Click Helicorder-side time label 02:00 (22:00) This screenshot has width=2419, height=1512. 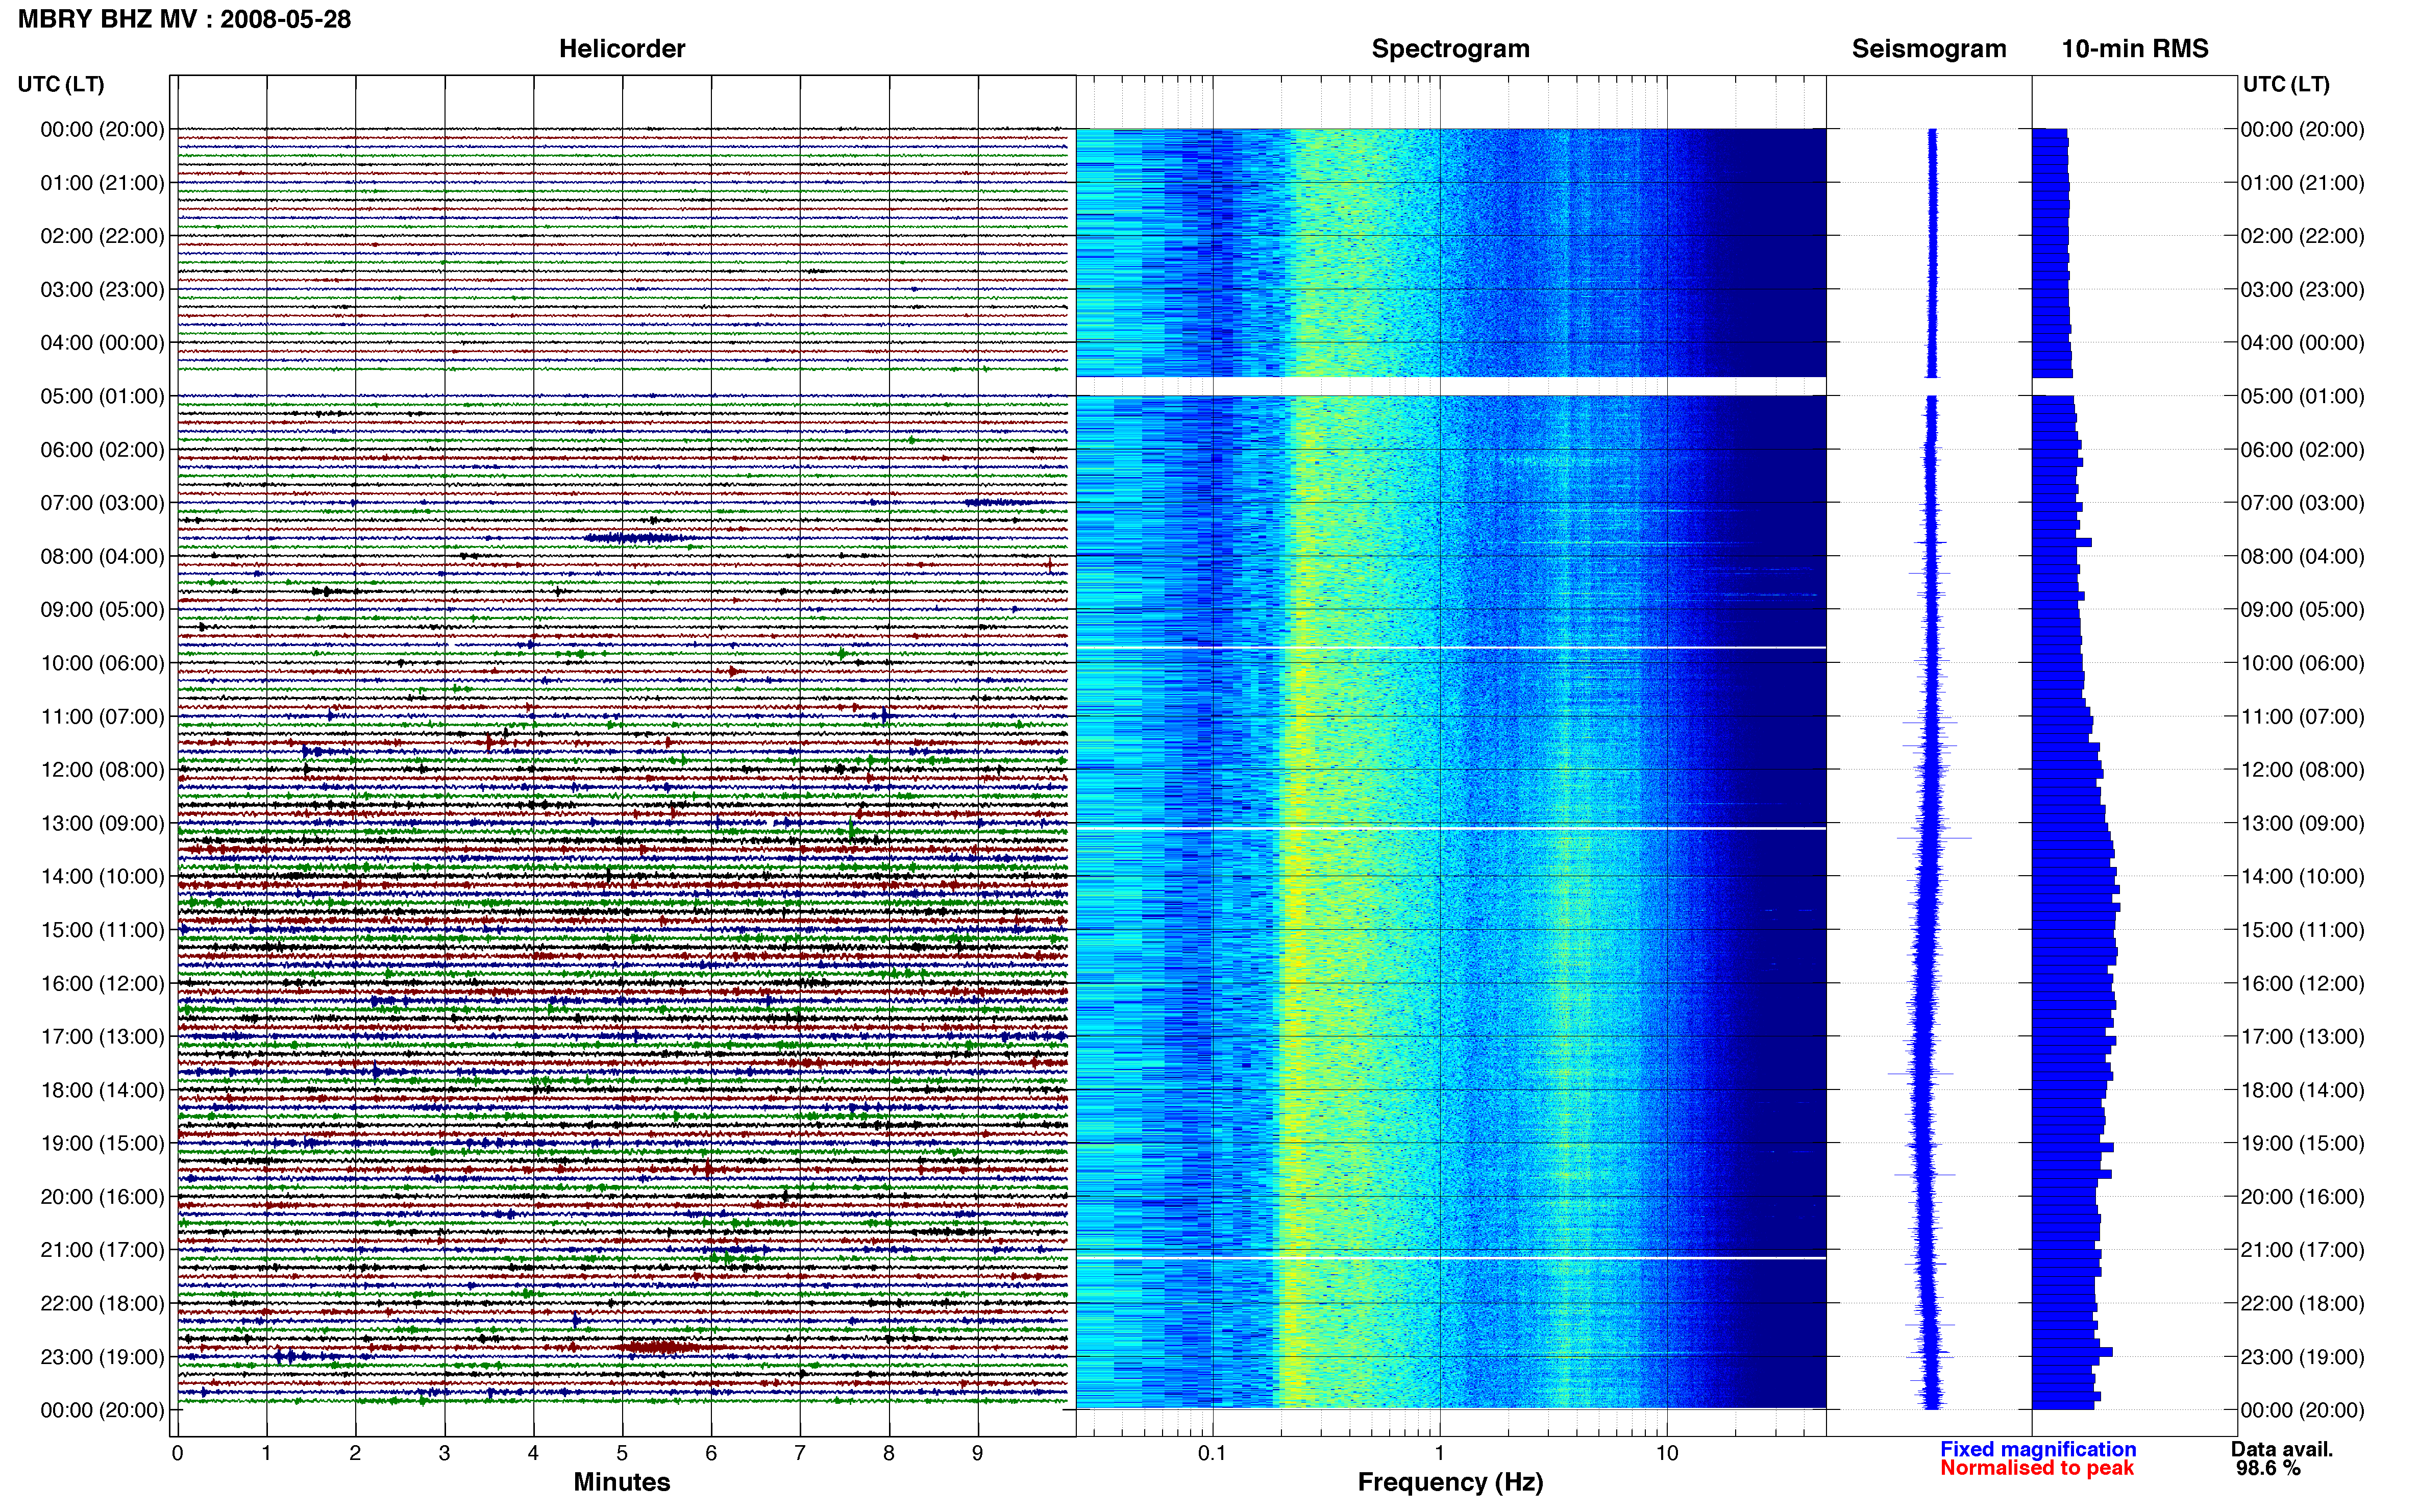[x=102, y=236]
